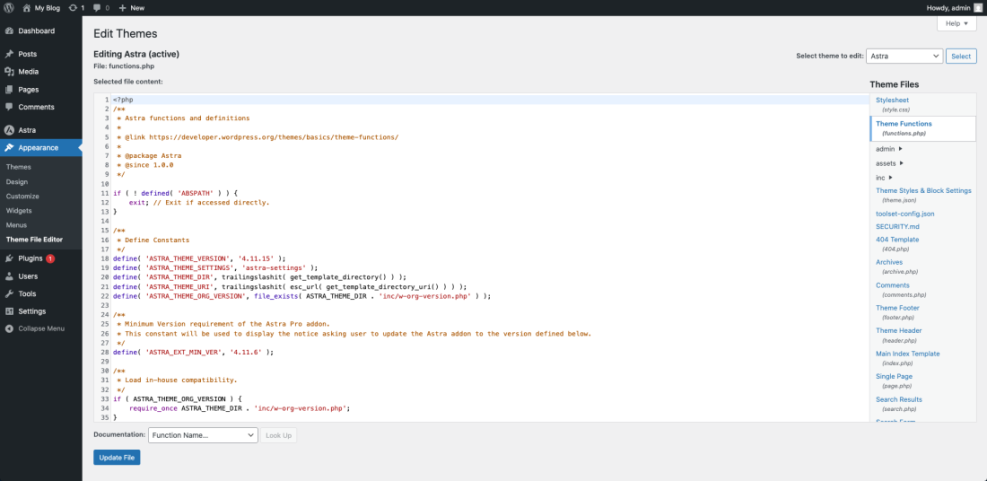Image resolution: width=987 pixels, height=481 pixels.
Task: Open comments bubble in admin bar
Action: click(96, 8)
